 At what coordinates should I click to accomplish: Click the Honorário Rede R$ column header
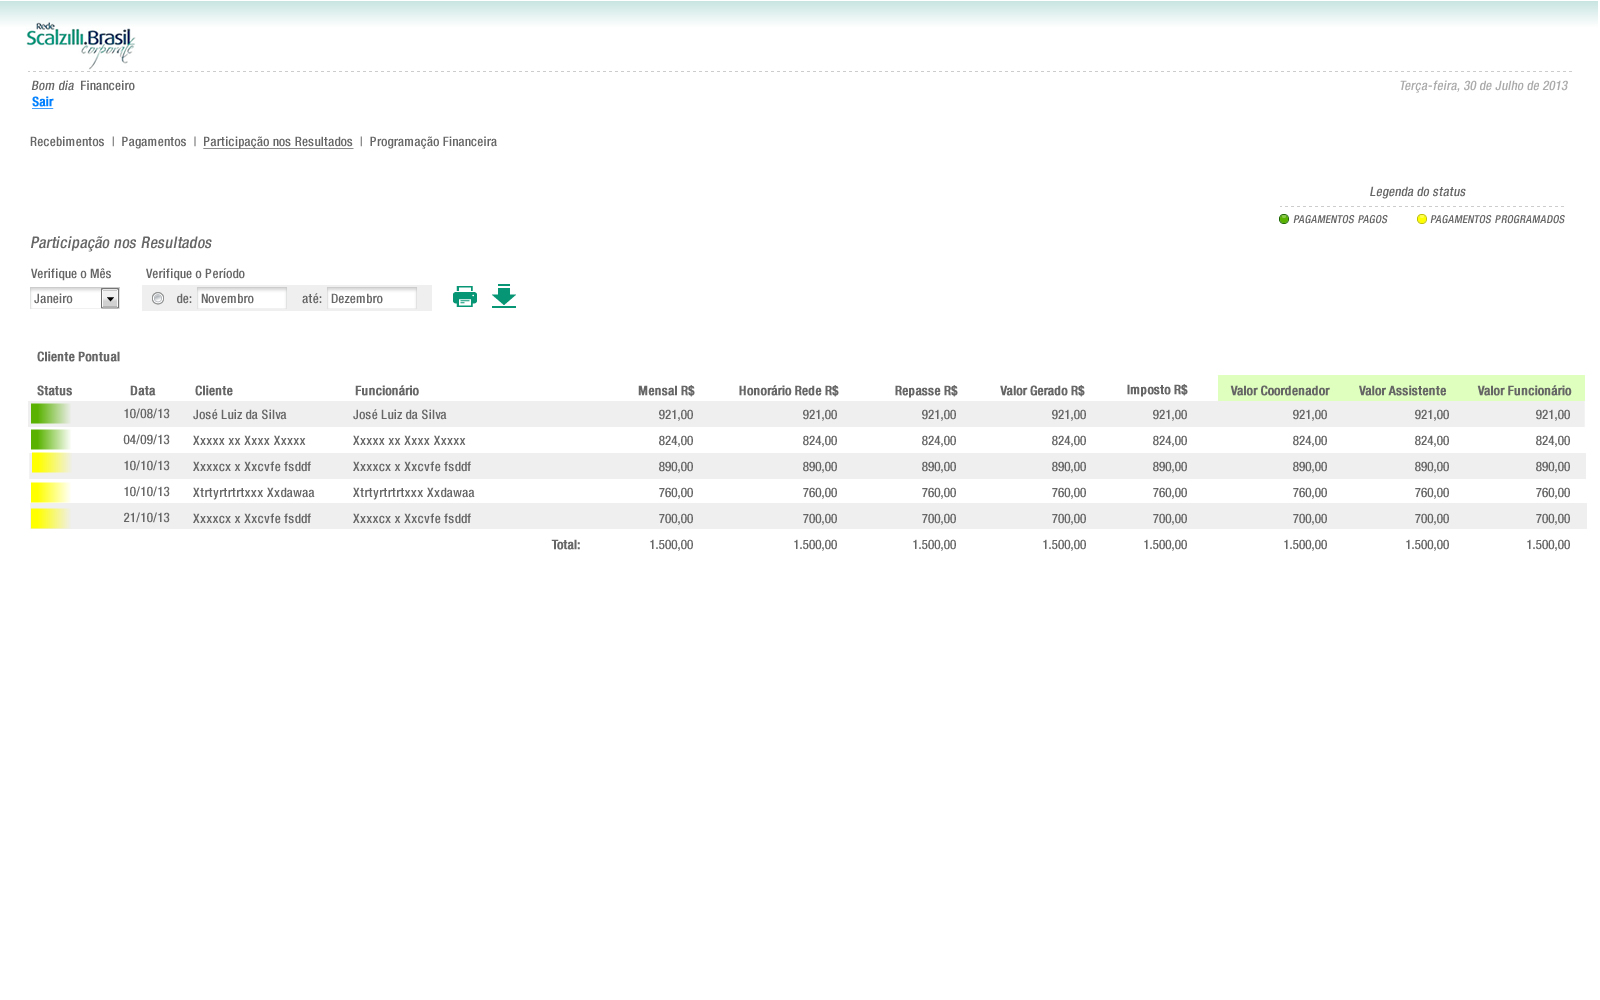coord(788,391)
